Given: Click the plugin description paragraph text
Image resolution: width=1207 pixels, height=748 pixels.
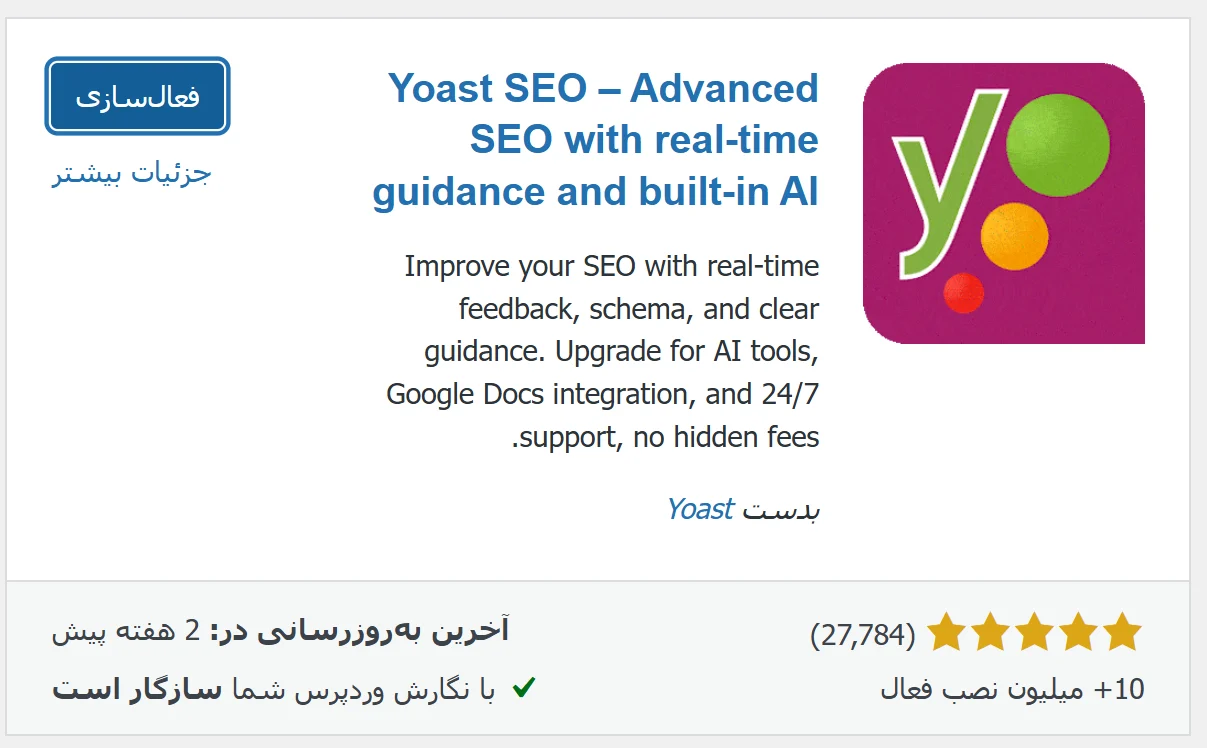Looking at the screenshot, I should (603, 351).
